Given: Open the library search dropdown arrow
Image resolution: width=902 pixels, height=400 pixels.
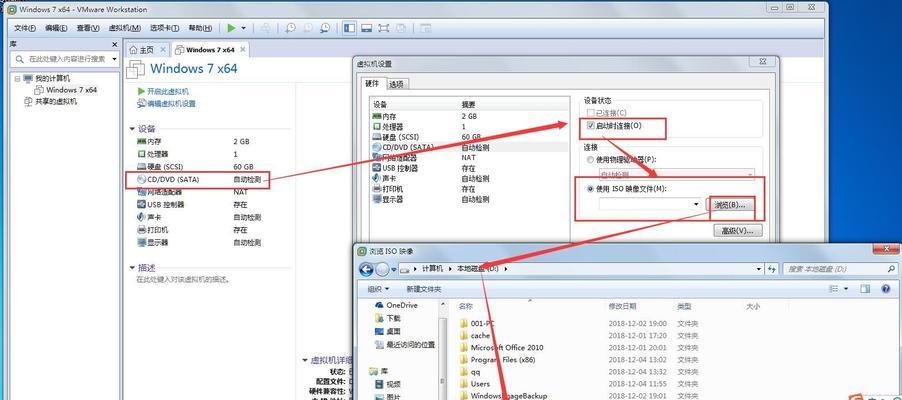Looking at the screenshot, I should click(x=114, y=59).
